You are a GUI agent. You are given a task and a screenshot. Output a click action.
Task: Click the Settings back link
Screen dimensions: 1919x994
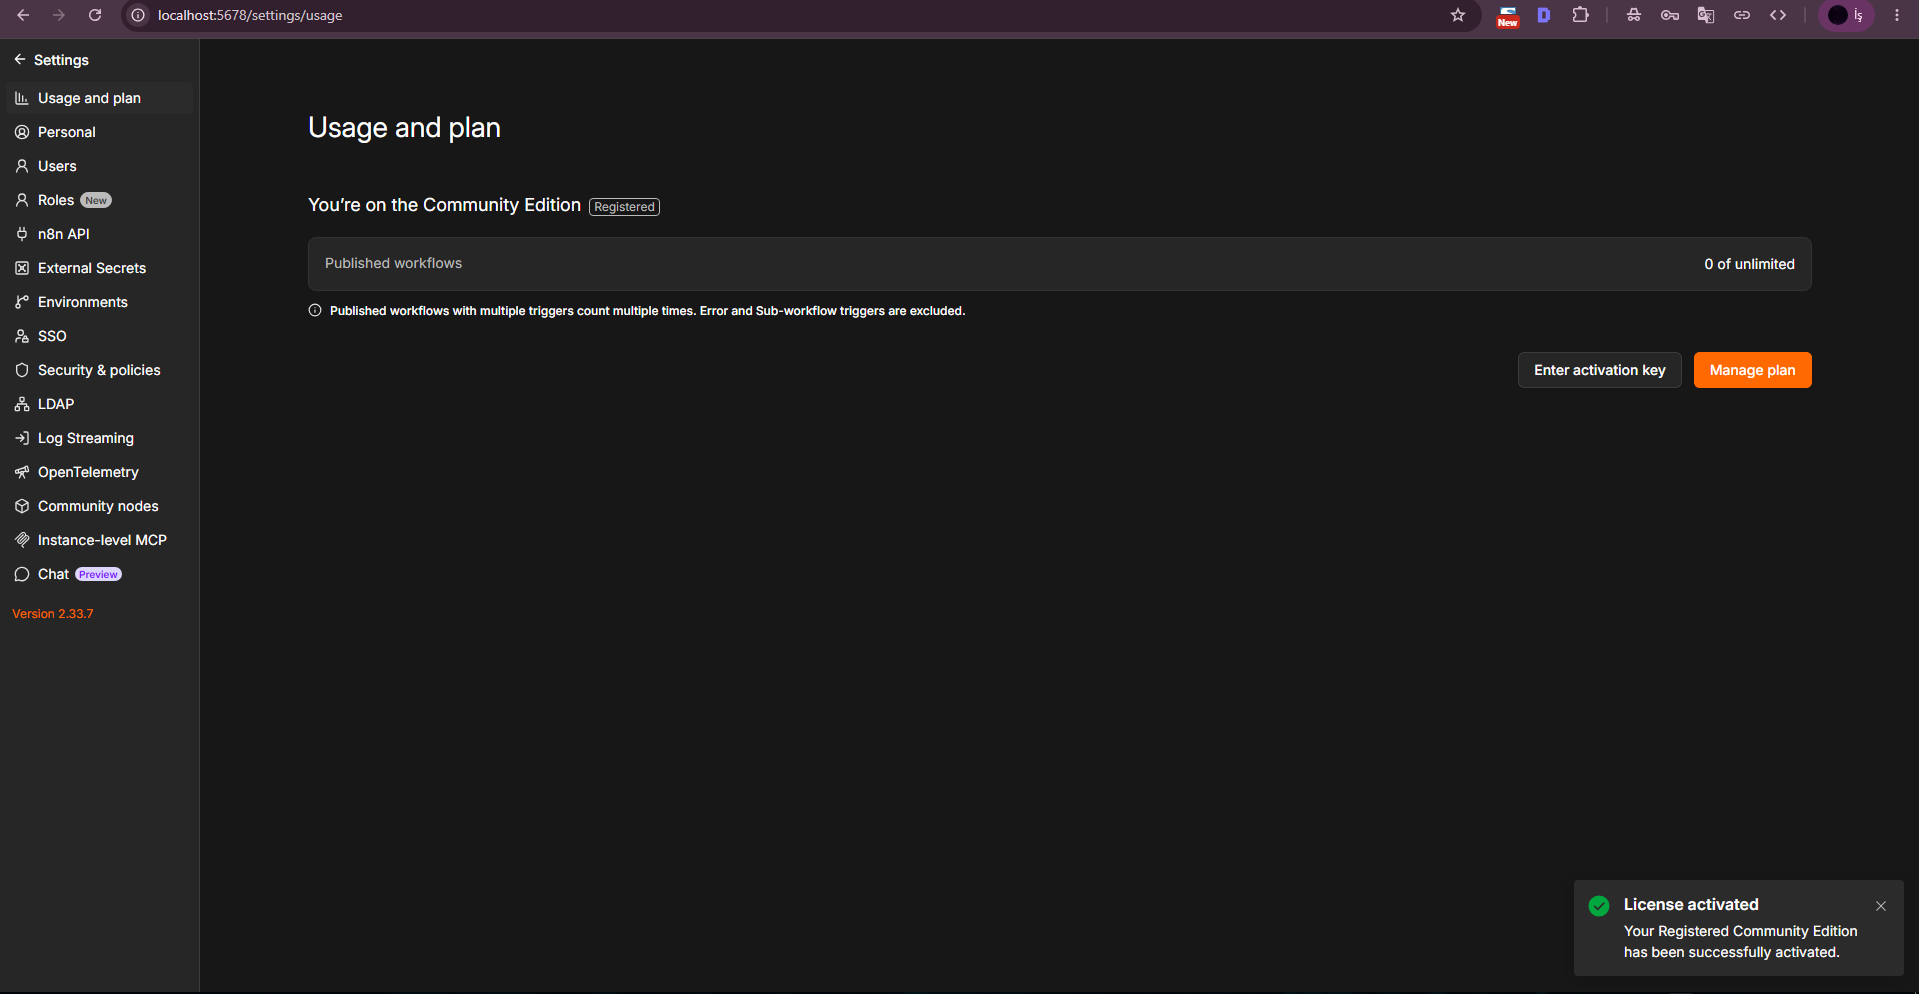tap(51, 60)
